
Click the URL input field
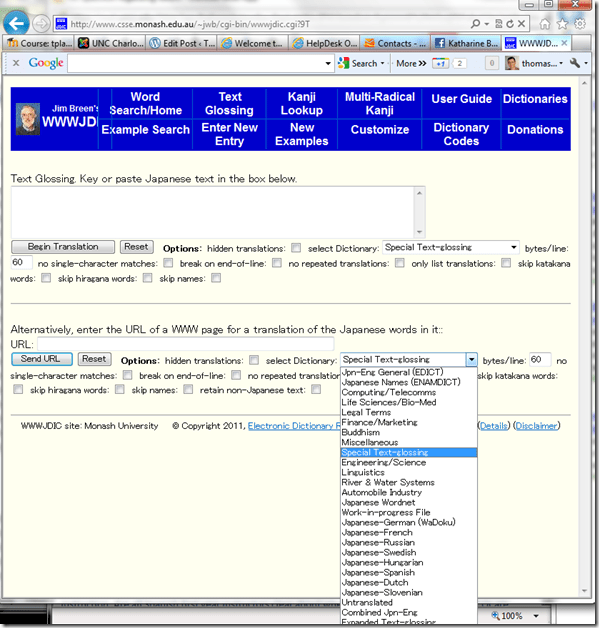tap(185, 344)
